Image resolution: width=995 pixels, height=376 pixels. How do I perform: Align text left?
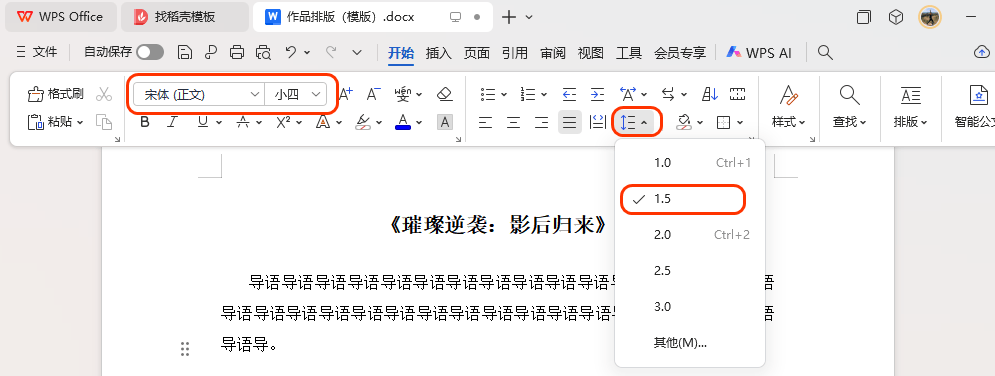[485, 122]
